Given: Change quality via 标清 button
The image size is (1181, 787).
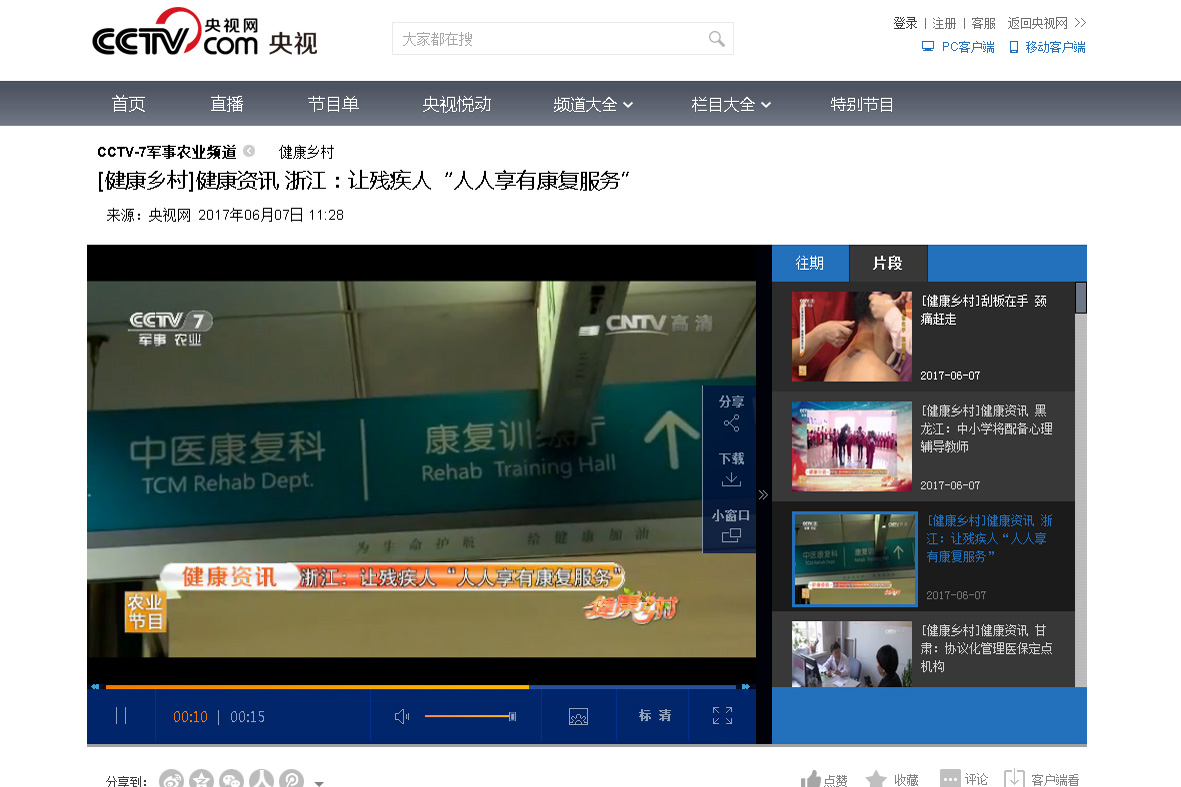Looking at the screenshot, I should (655, 715).
